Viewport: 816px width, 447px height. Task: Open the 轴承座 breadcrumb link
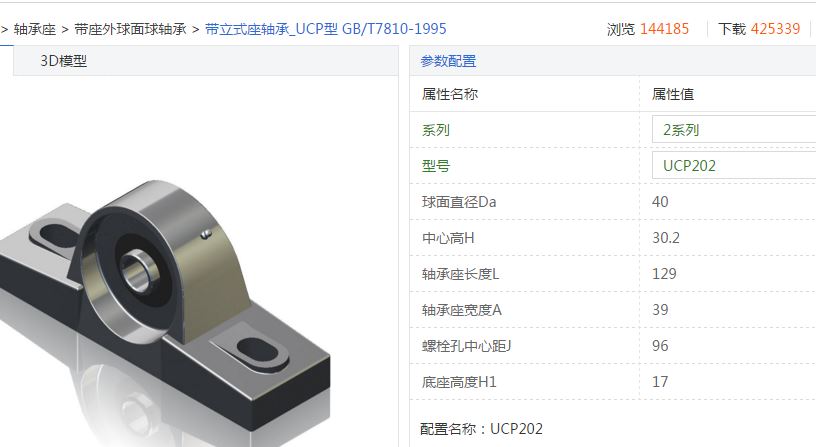[x=34, y=29]
